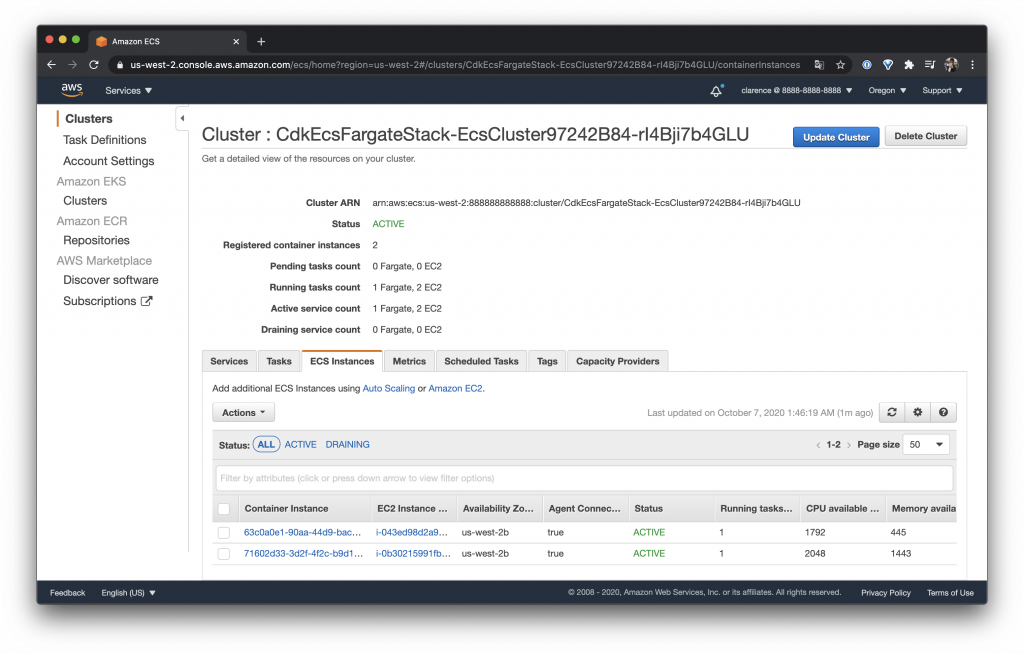Open the Capacity Providers tab
This screenshot has height=653, width=1024.
click(x=618, y=361)
